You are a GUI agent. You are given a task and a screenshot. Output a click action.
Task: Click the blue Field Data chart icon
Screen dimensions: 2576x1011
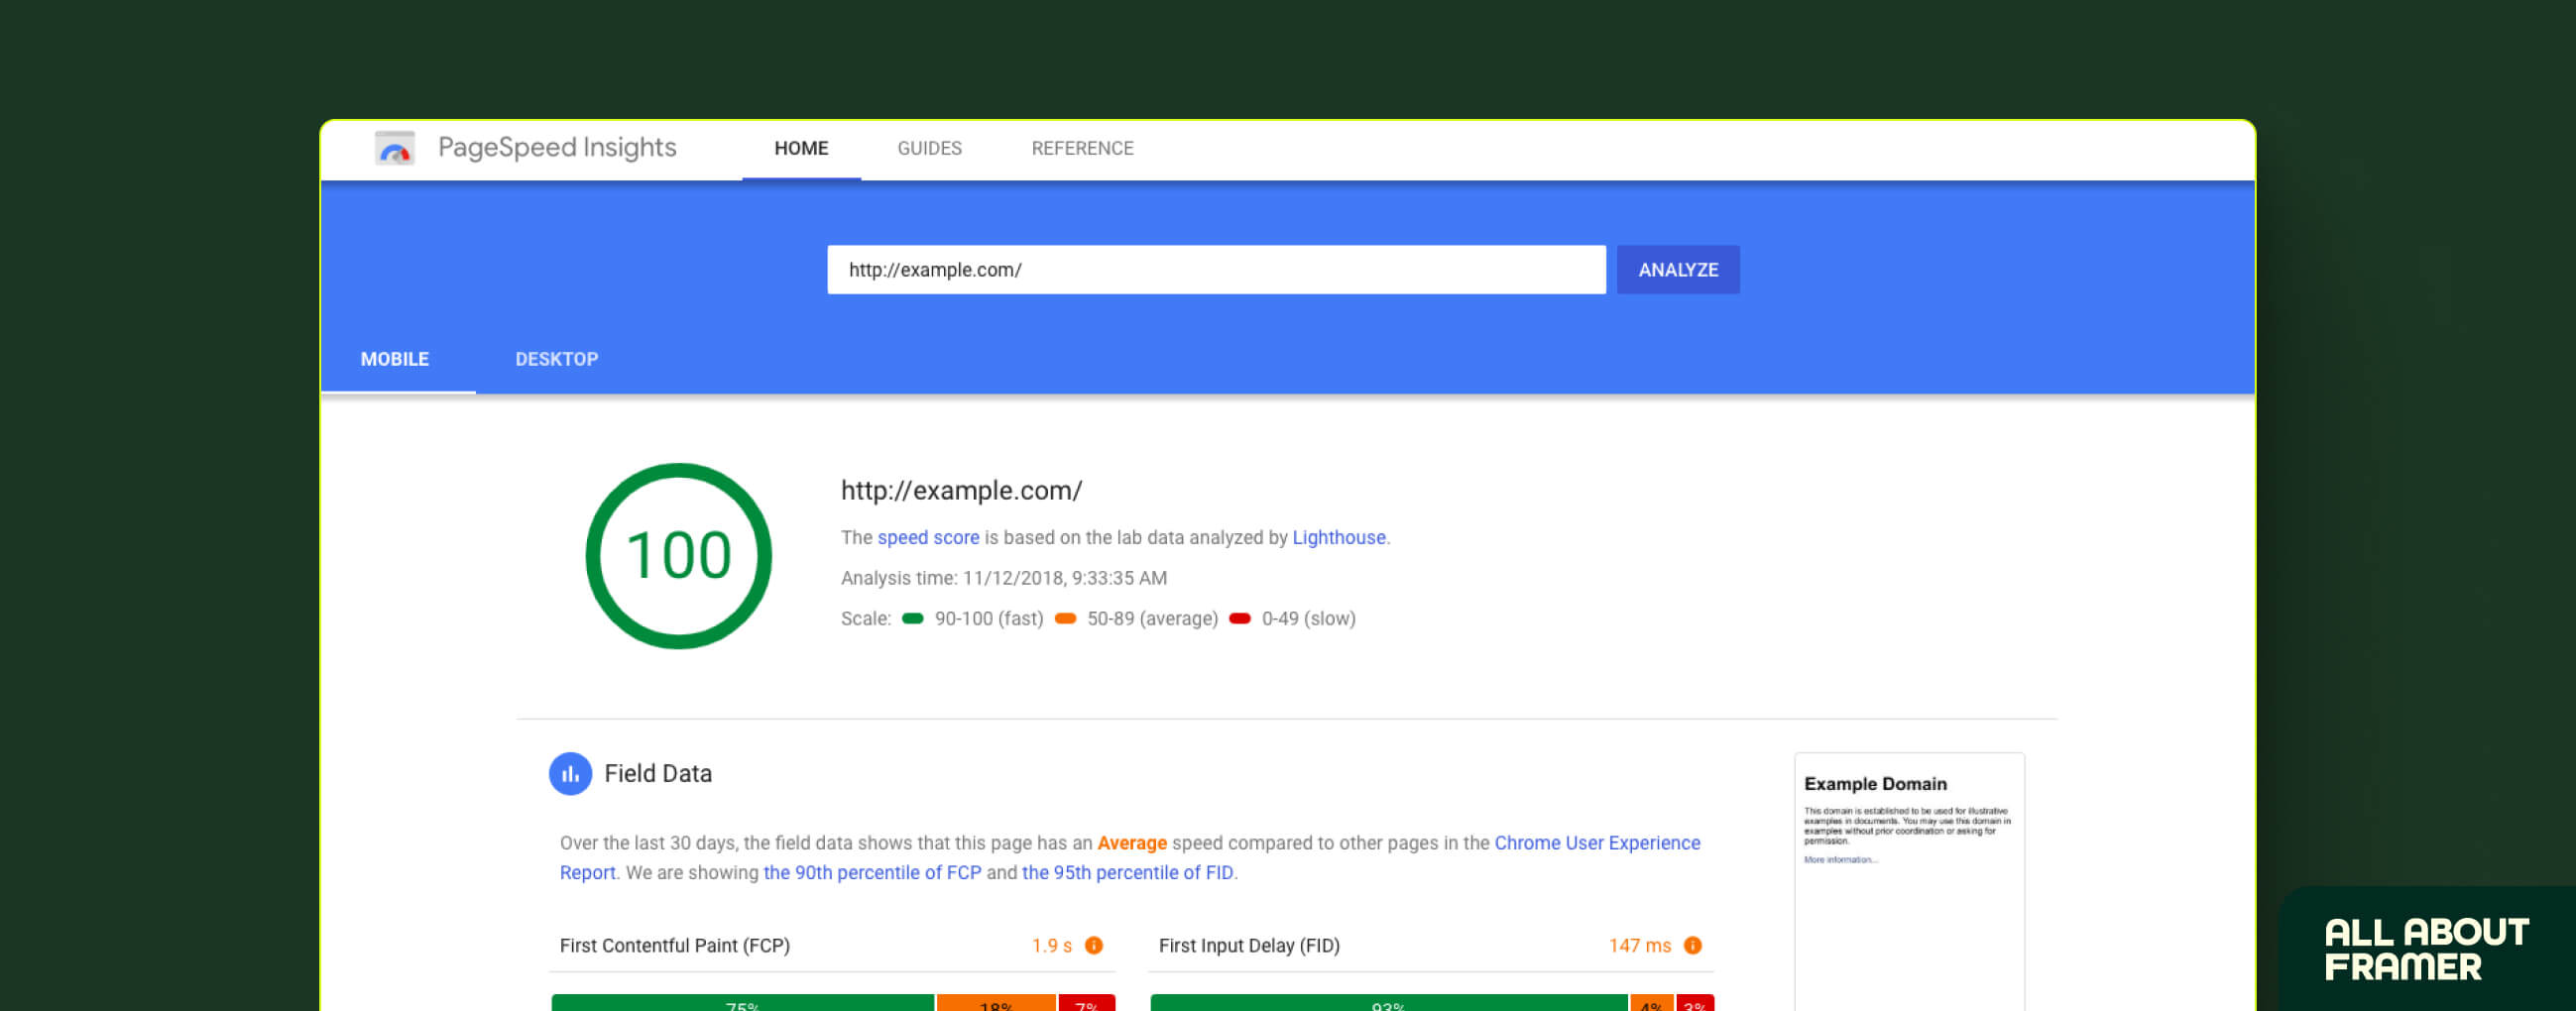click(570, 773)
